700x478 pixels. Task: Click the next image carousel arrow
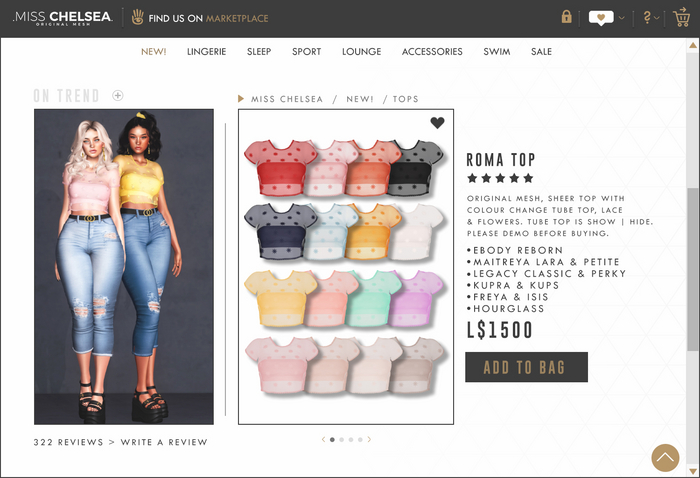369,439
